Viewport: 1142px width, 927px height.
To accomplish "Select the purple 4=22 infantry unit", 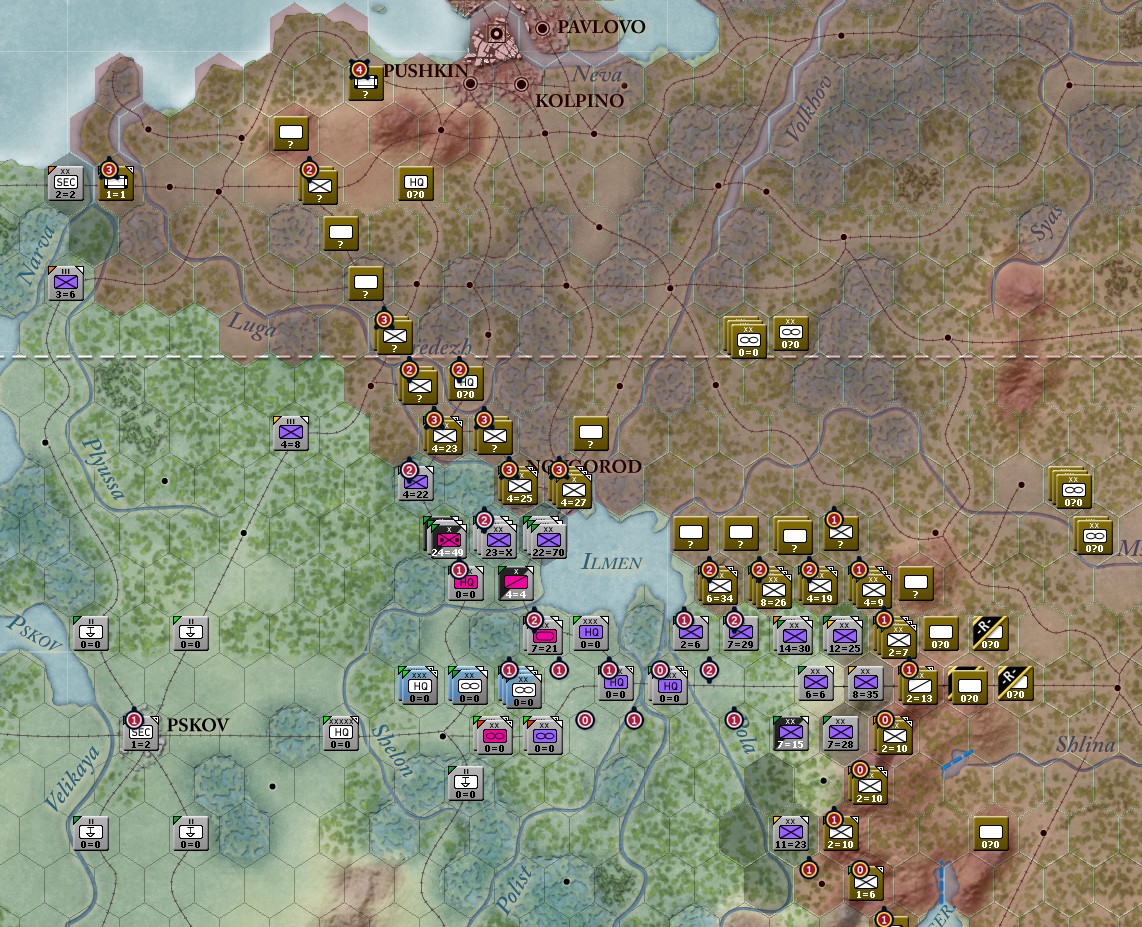I will click(415, 483).
